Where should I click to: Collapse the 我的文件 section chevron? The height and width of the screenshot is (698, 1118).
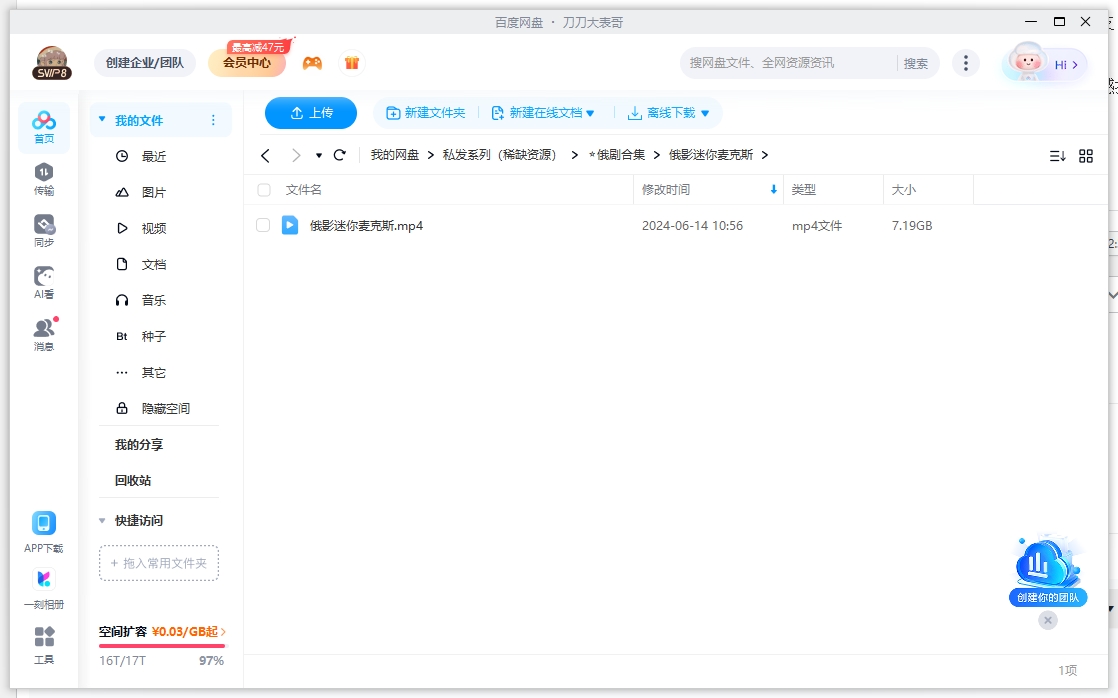[x=101, y=118]
